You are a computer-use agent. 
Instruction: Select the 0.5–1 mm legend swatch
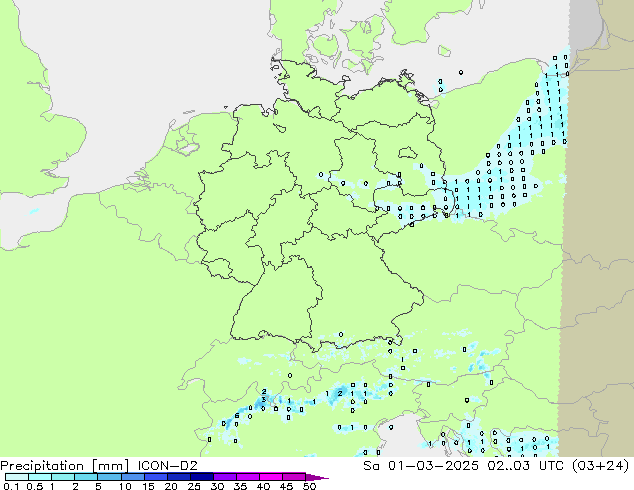(x=40, y=477)
